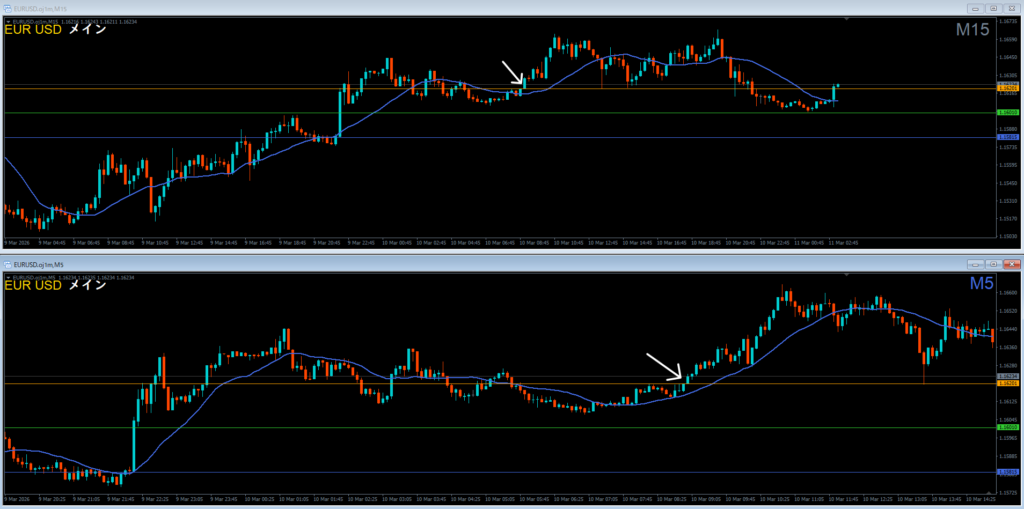This screenshot has width=1024, height=509.
Task: Click the green price label on M15 chart
Action: coord(1008,113)
